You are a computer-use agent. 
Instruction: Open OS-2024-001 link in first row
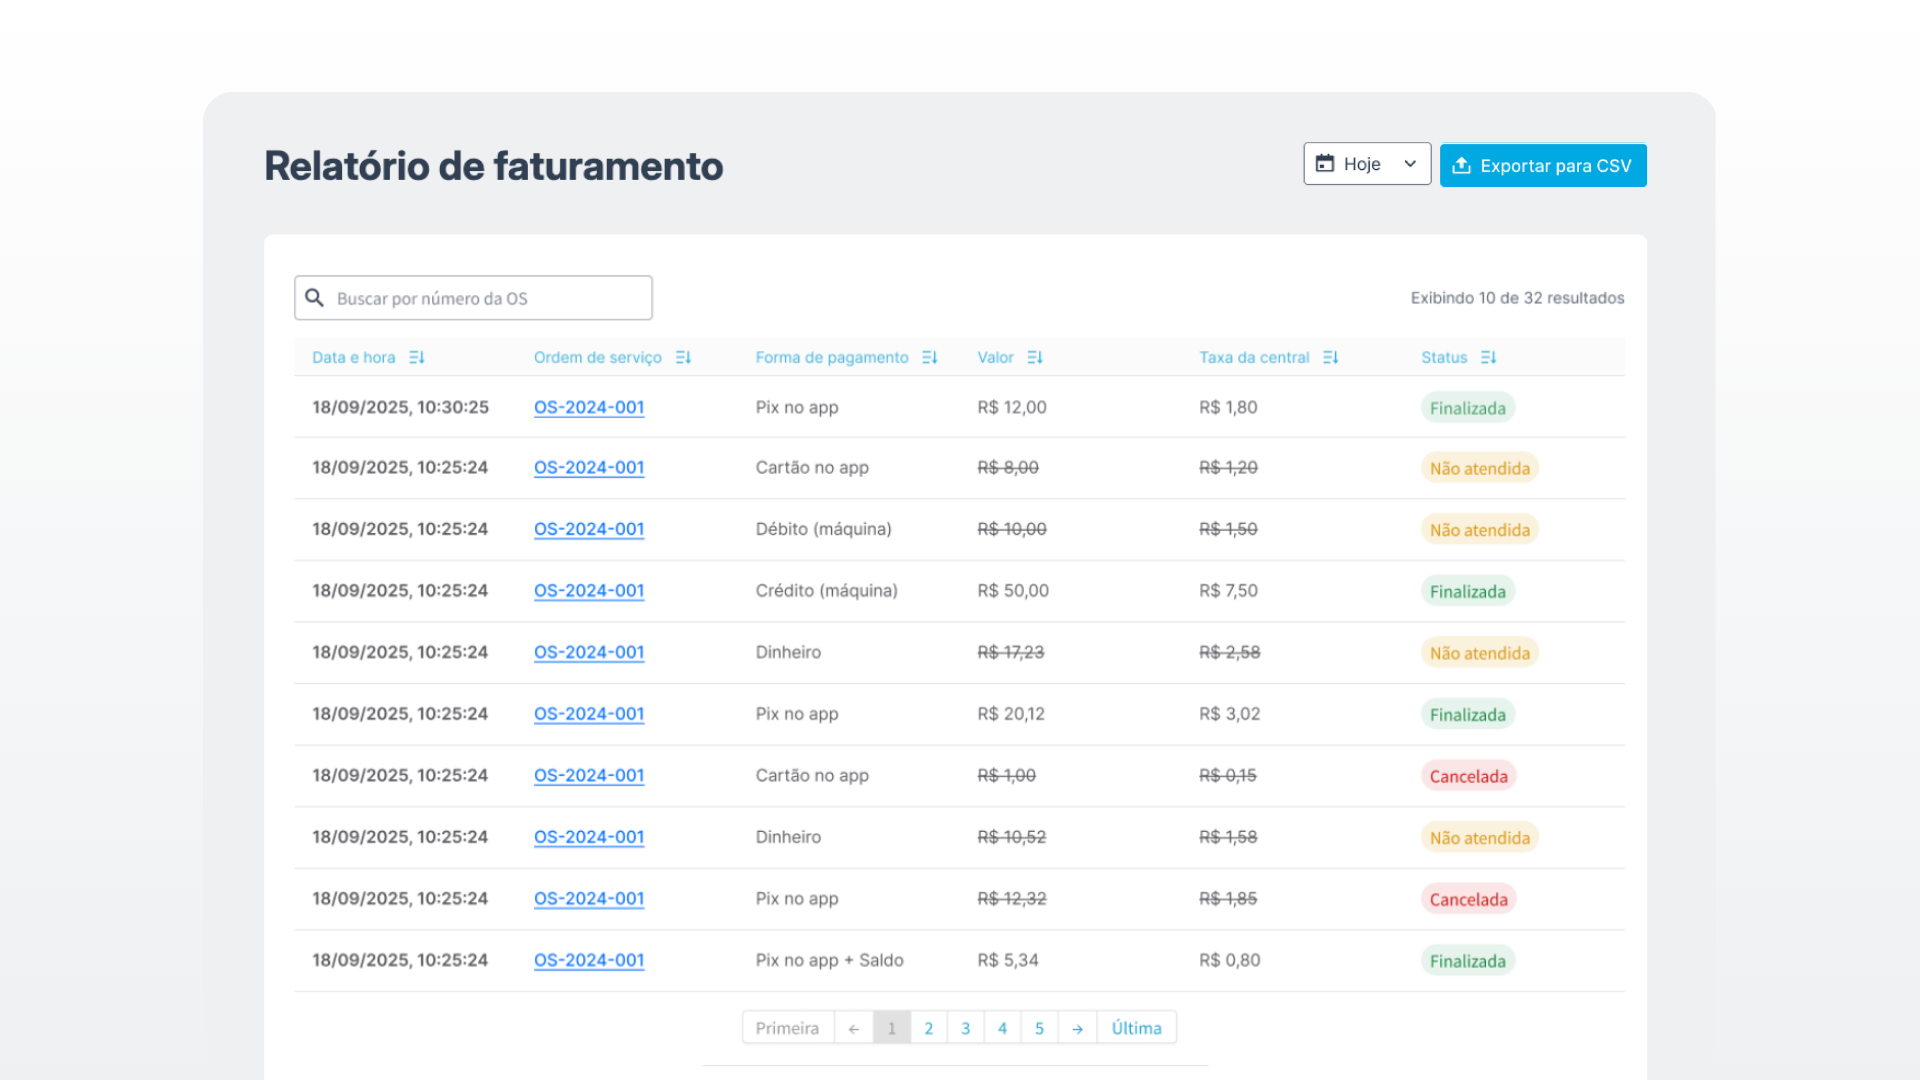(588, 407)
